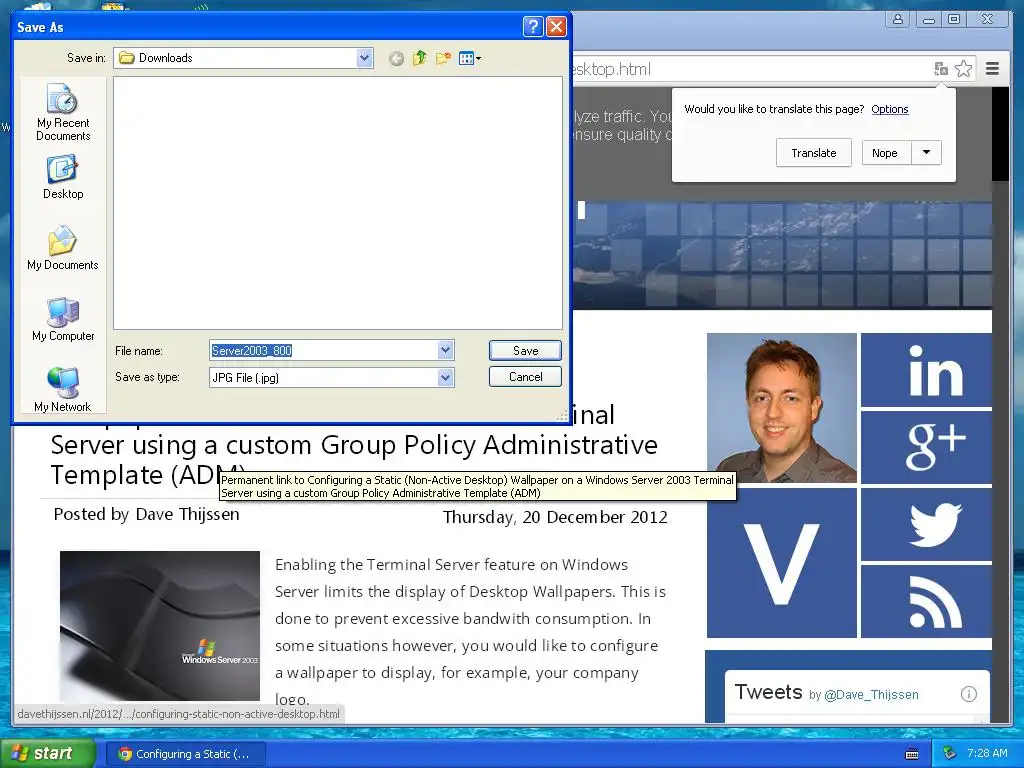Click the Save button
Screen dimensions: 1024x768
tap(525, 351)
